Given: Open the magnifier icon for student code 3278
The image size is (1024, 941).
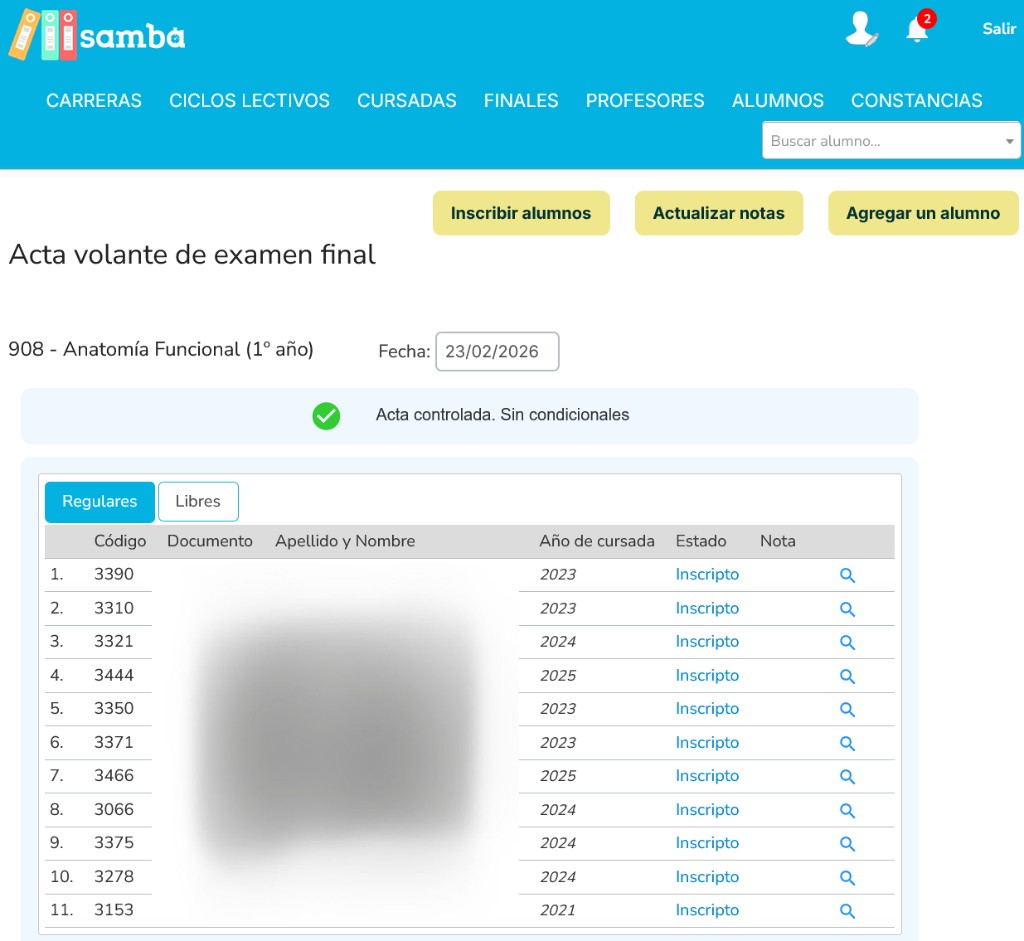Looking at the screenshot, I should [x=847, y=876].
